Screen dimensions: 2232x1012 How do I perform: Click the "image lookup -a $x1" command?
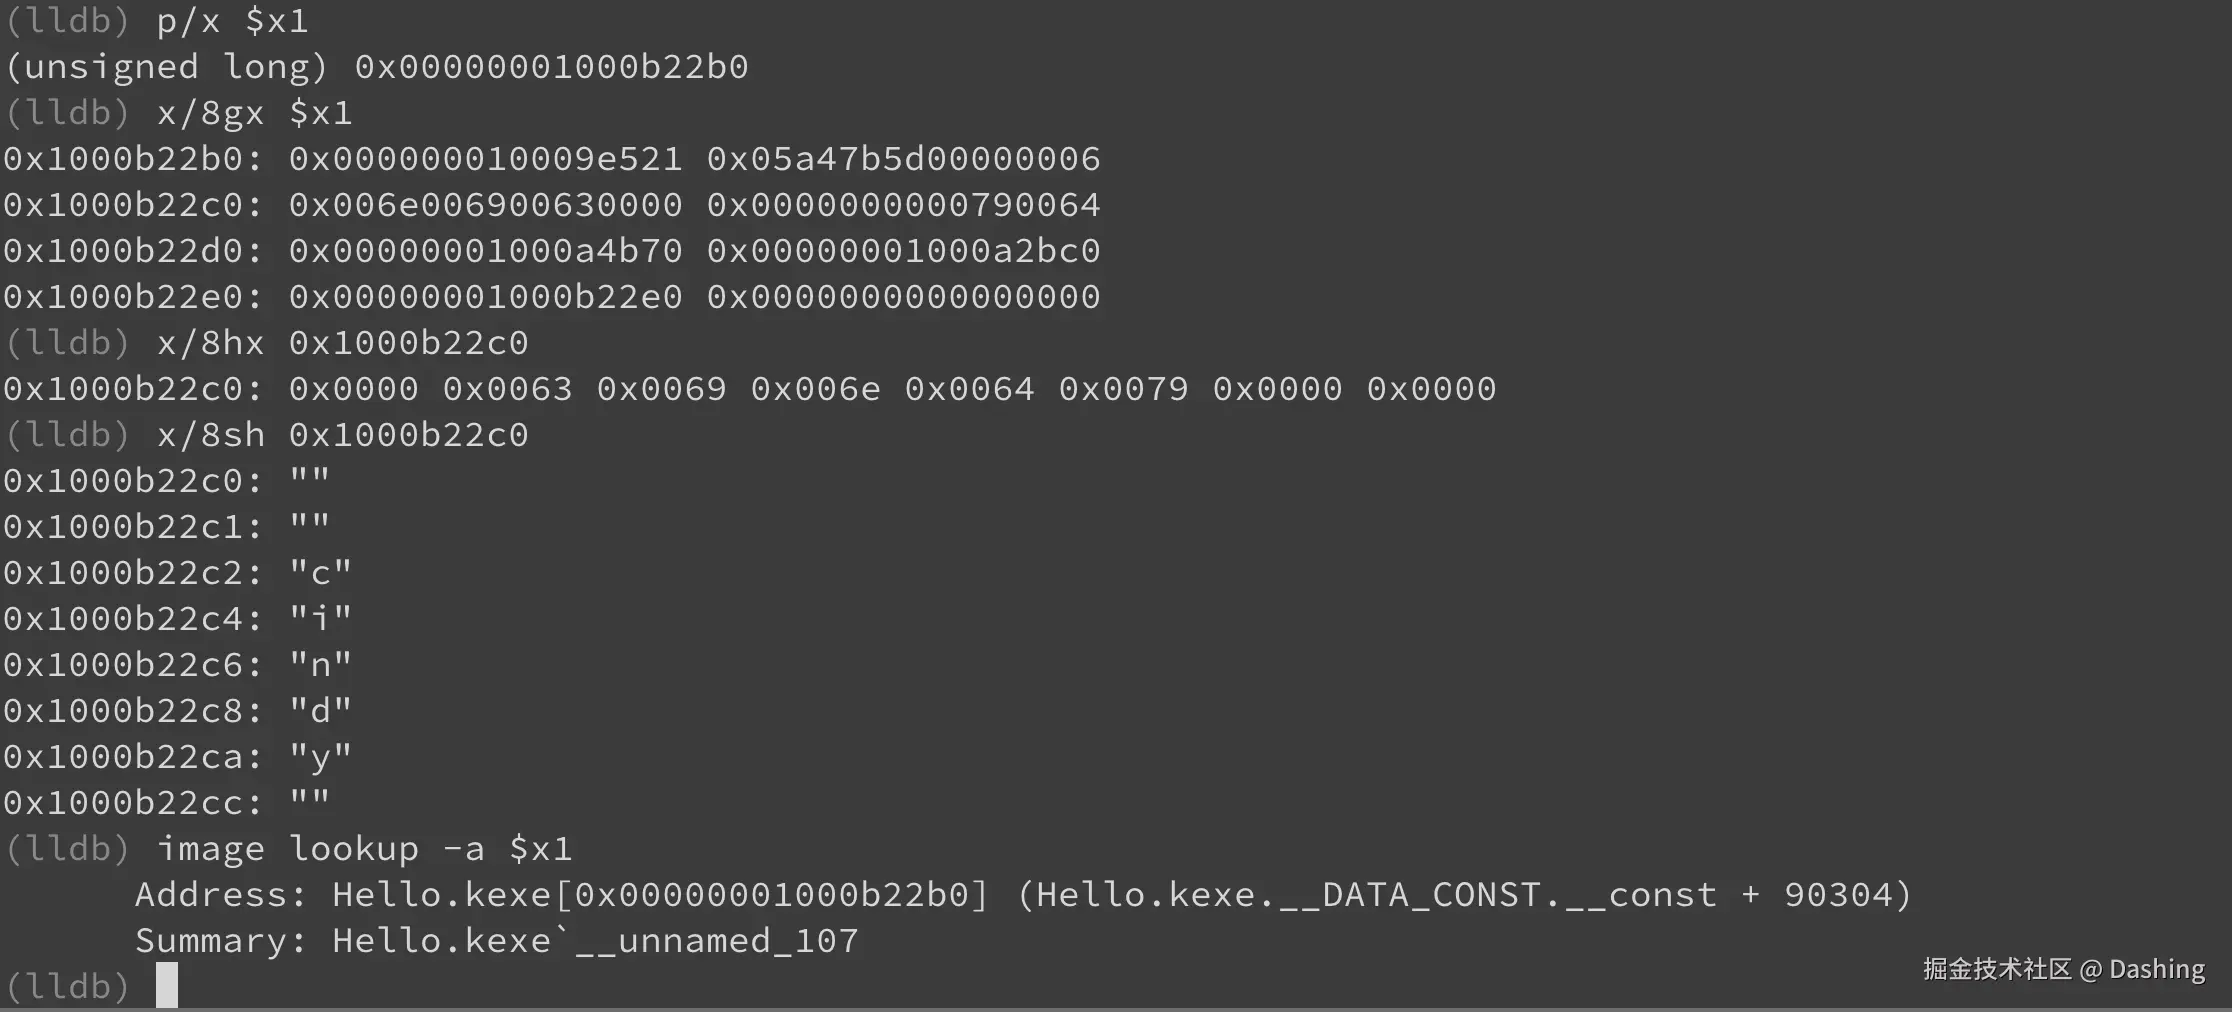(364, 849)
